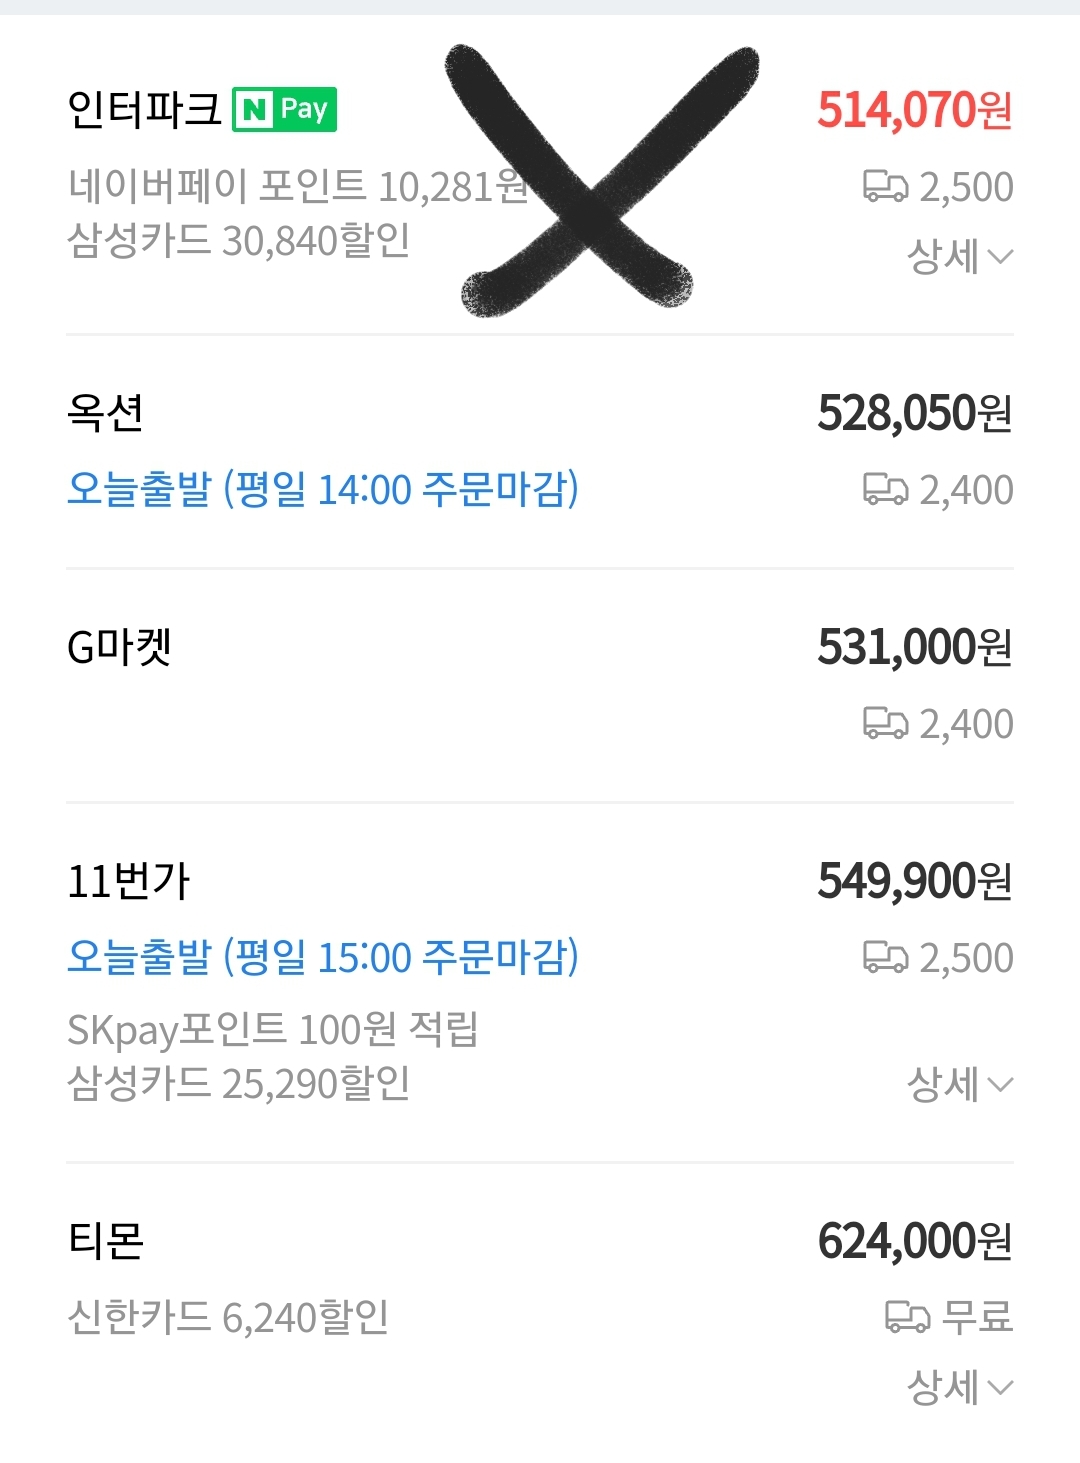This screenshot has height=1463, width=1080.
Task: Open the 옥션 seller listing
Action: pos(105,413)
